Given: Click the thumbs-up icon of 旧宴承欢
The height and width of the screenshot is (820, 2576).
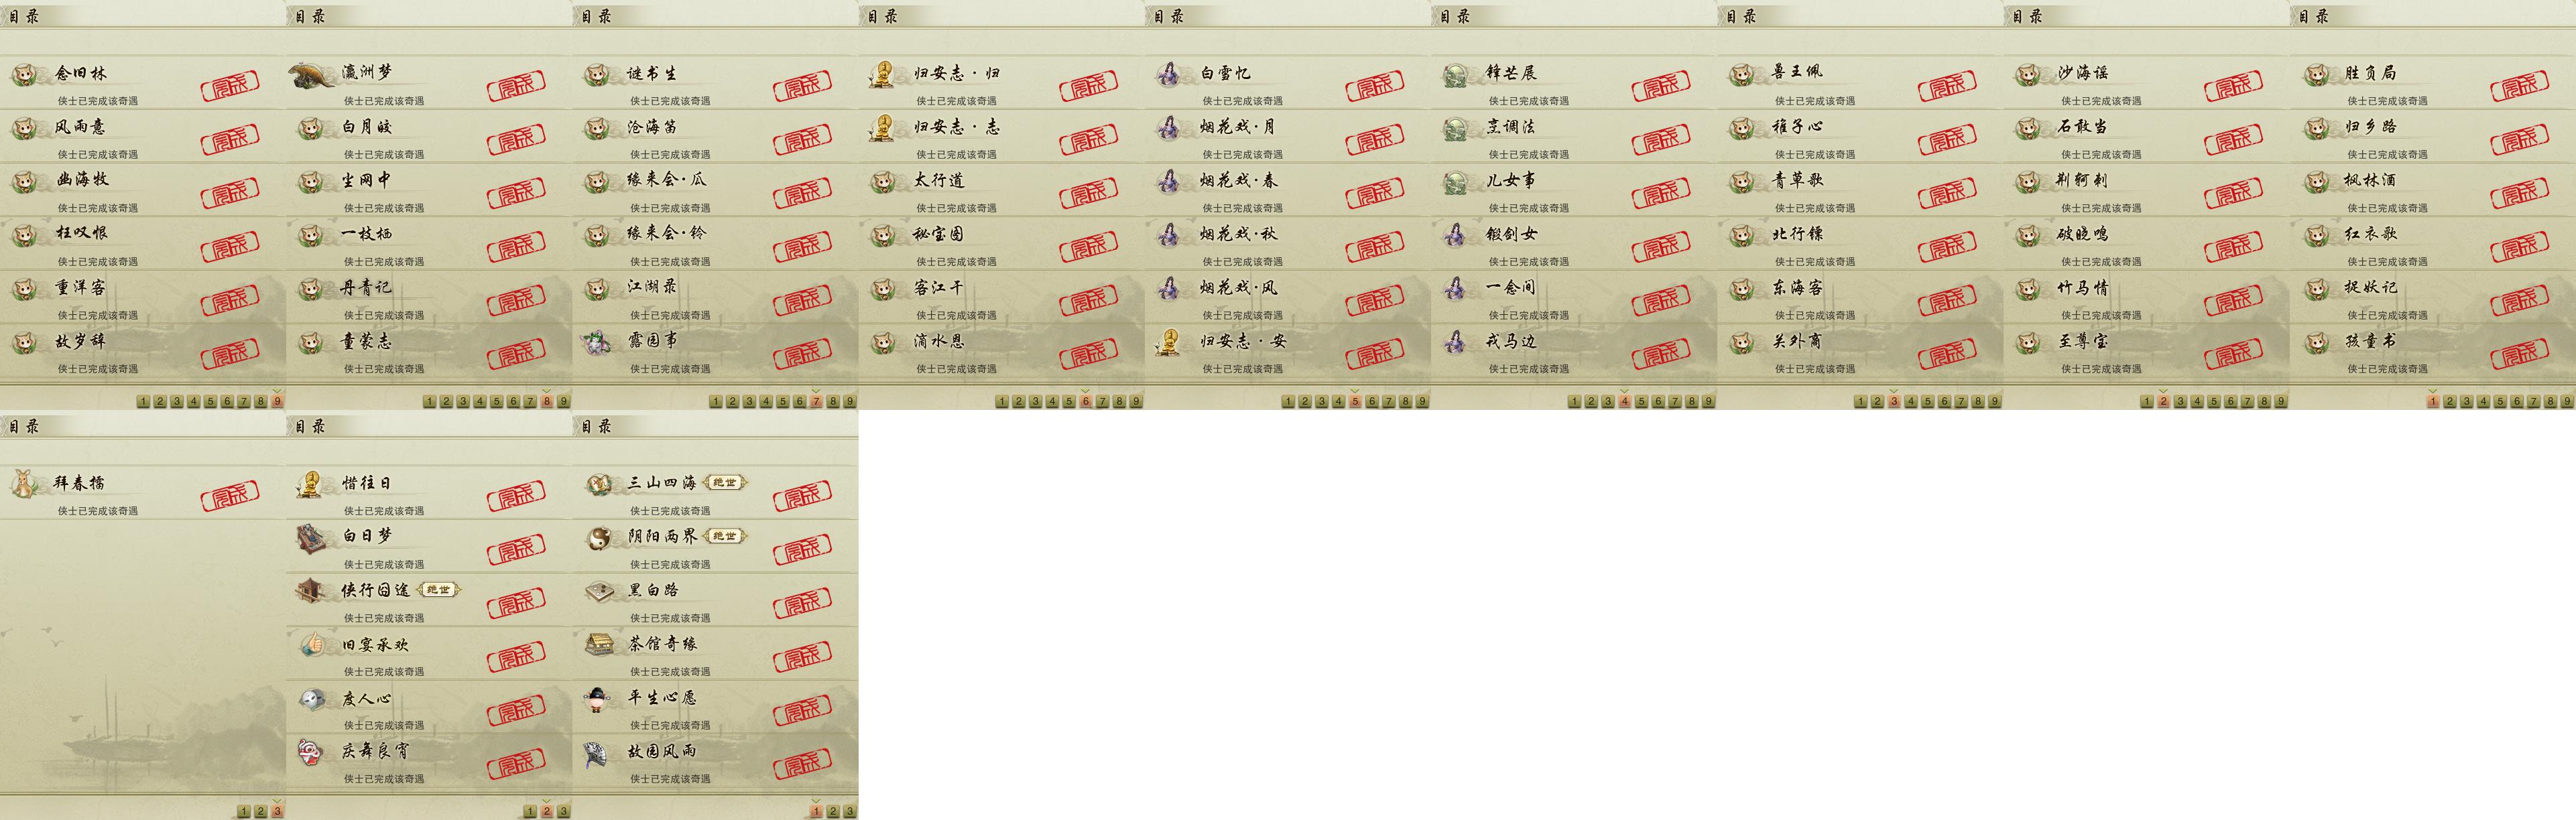Looking at the screenshot, I should (x=311, y=645).
